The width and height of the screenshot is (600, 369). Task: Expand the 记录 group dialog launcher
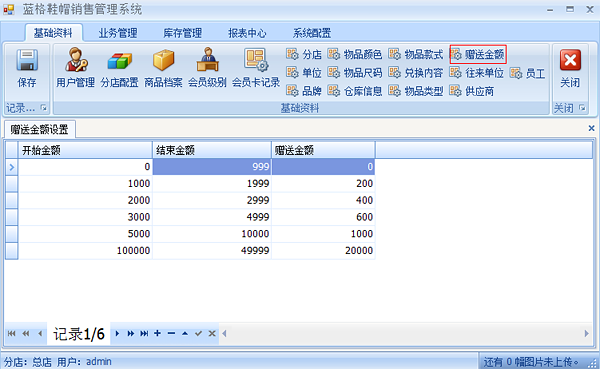[x=44, y=108]
